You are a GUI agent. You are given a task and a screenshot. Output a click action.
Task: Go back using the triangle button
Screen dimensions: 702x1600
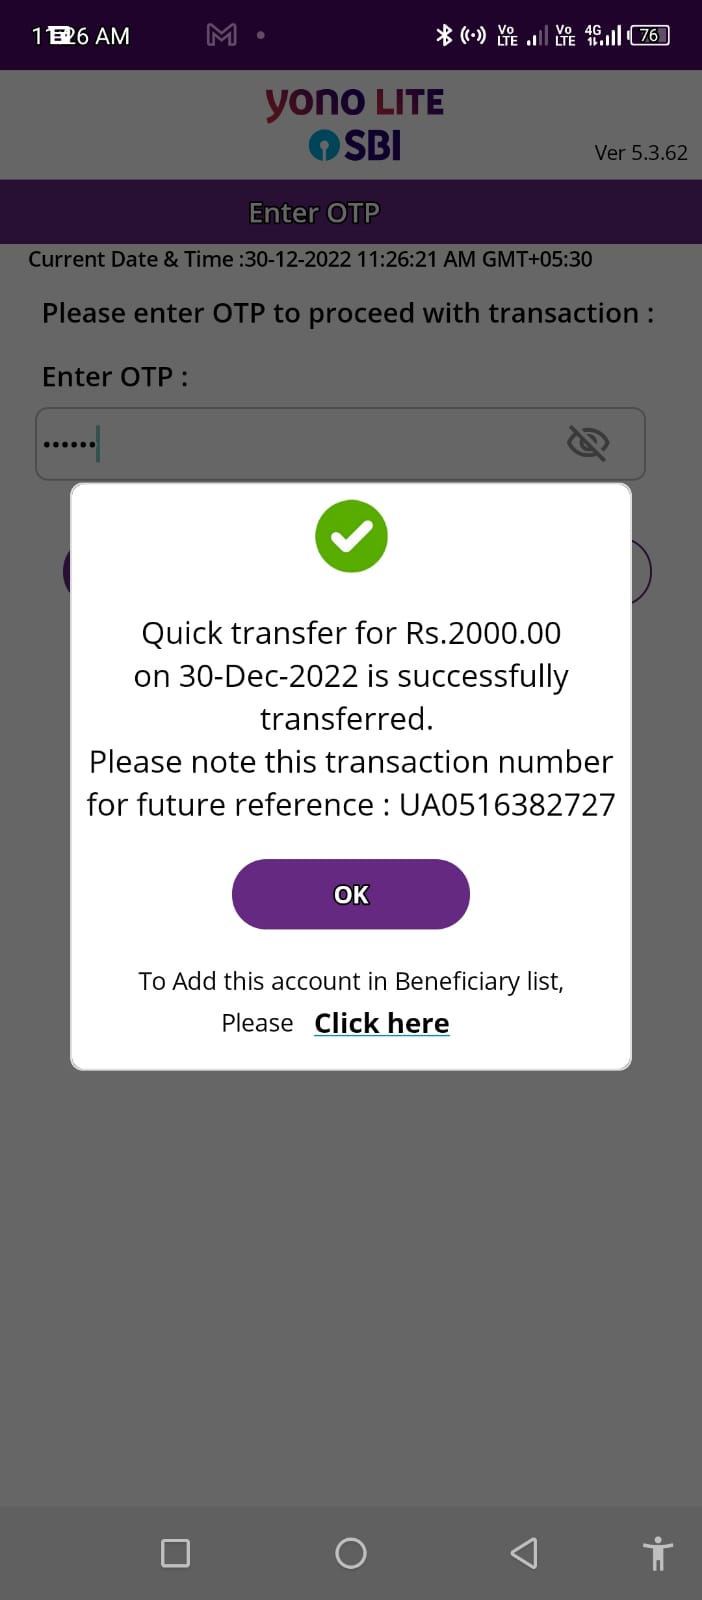524,1553
